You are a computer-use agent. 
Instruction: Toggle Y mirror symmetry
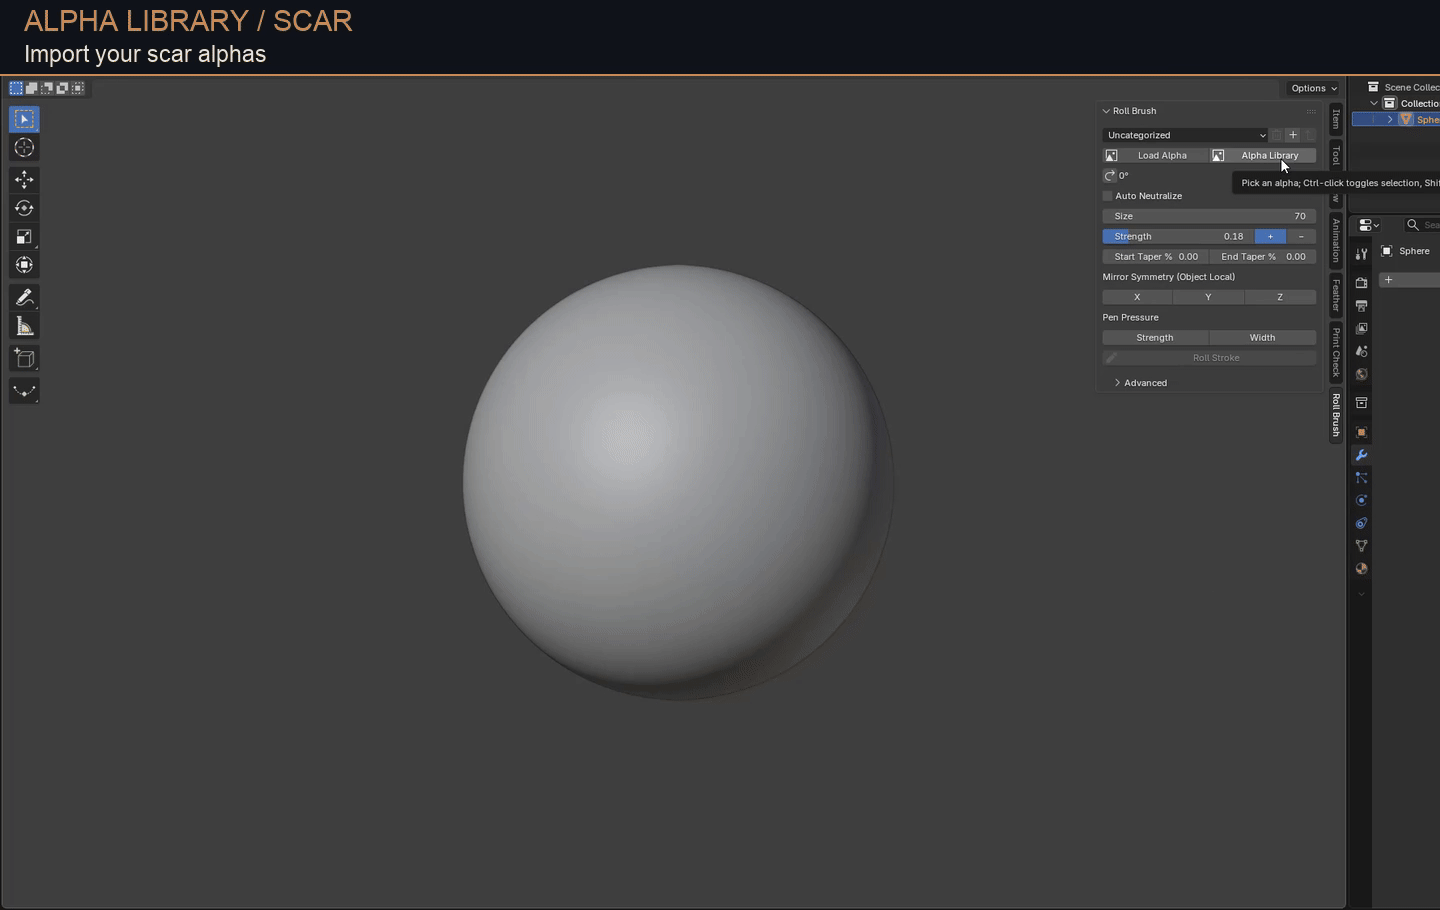tap(1208, 297)
